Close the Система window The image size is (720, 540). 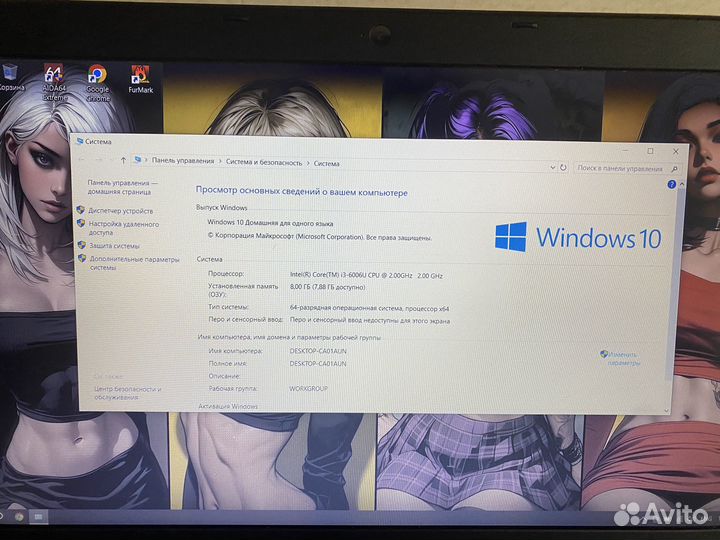pos(675,152)
